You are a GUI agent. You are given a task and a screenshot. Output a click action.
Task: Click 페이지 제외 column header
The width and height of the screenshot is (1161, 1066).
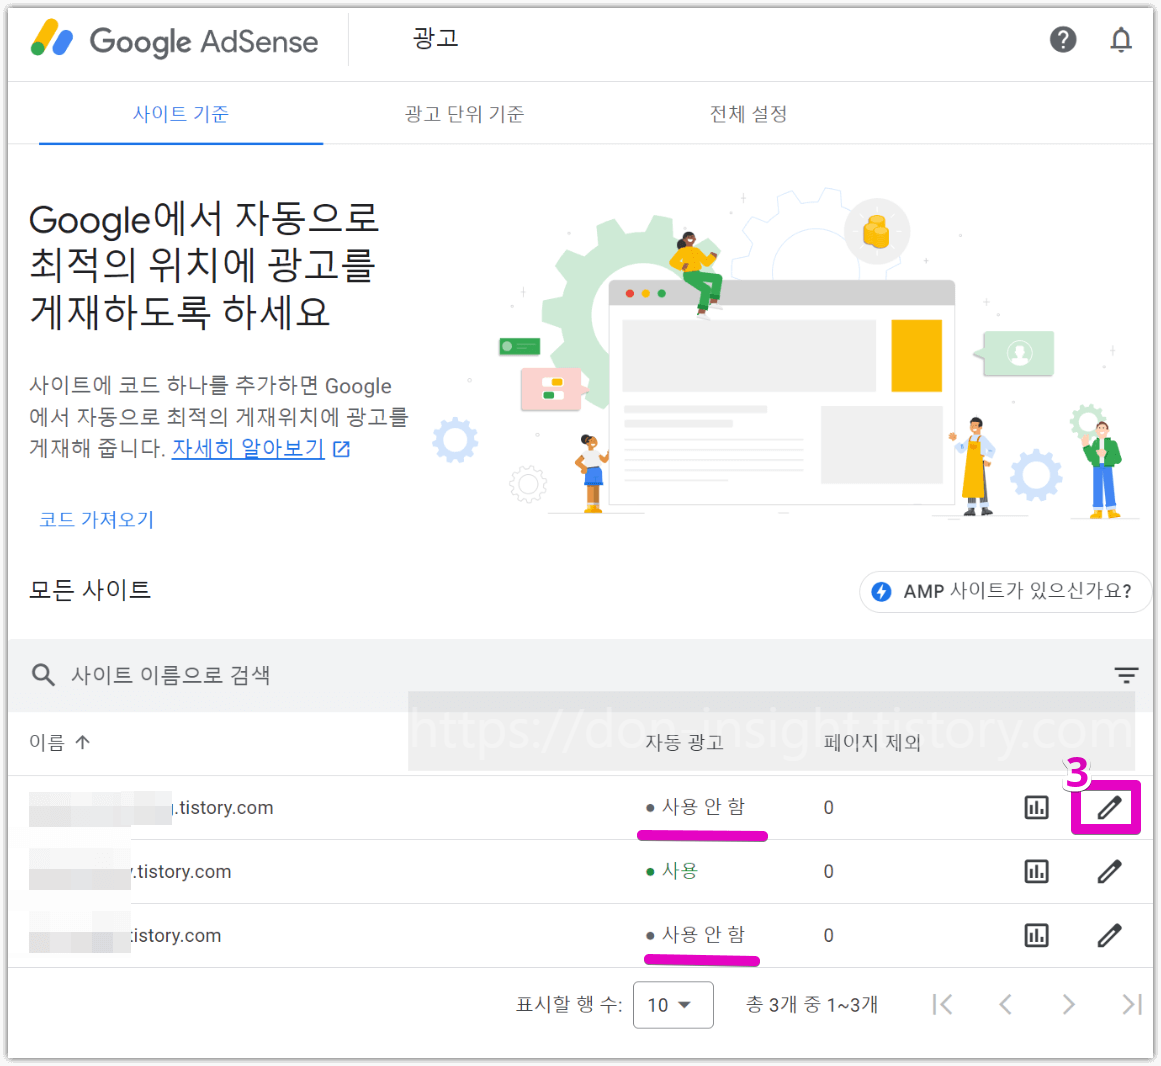click(872, 742)
